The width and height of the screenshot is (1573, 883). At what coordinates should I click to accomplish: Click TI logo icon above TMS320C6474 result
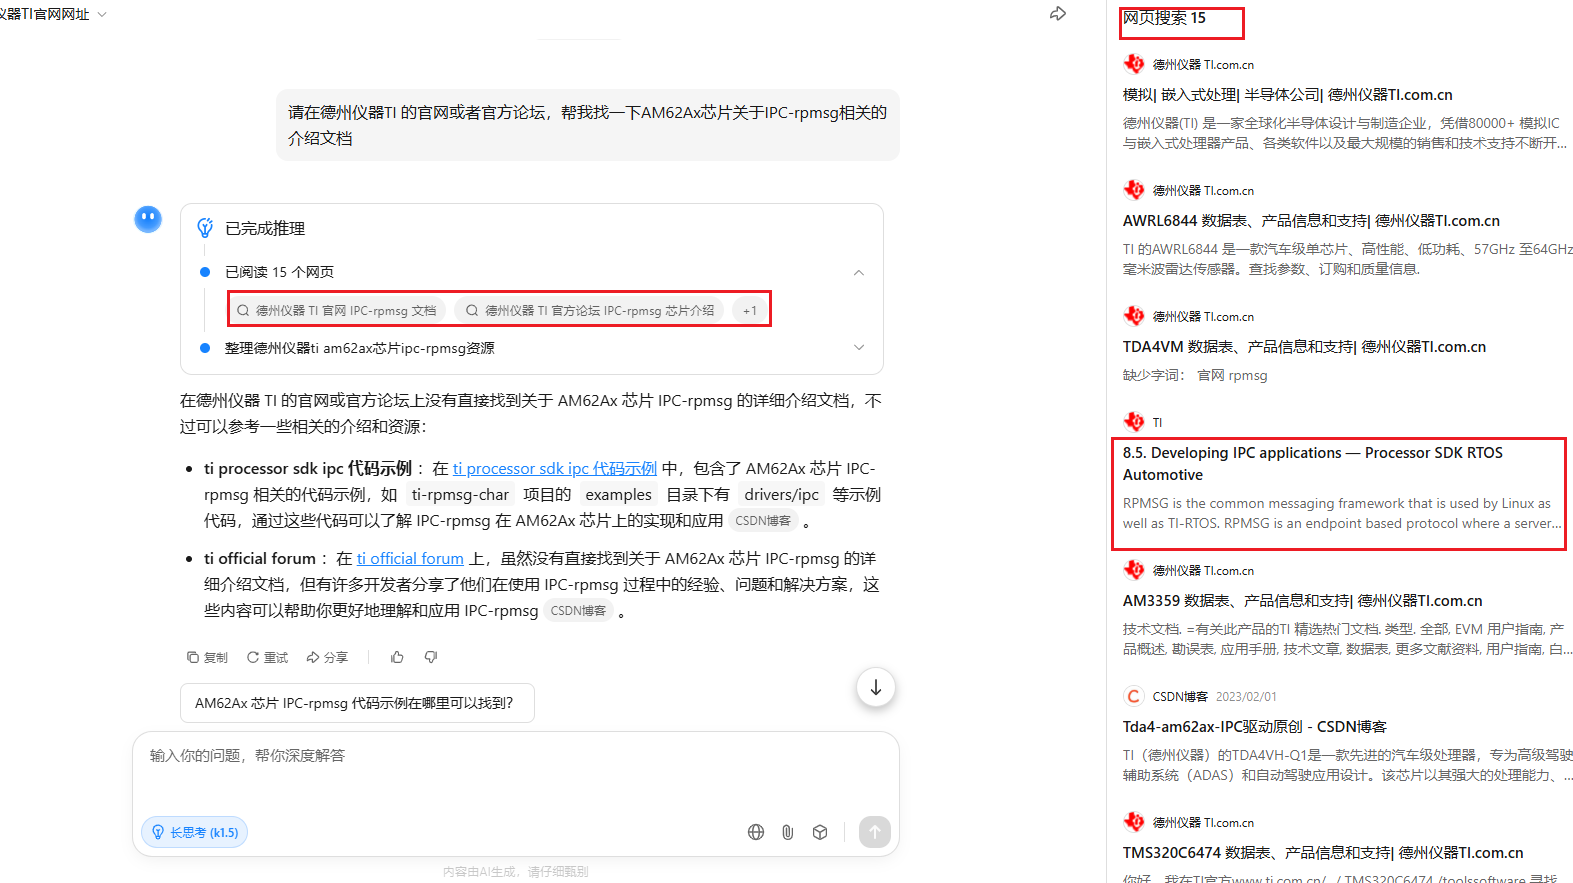pyautogui.click(x=1134, y=822)
